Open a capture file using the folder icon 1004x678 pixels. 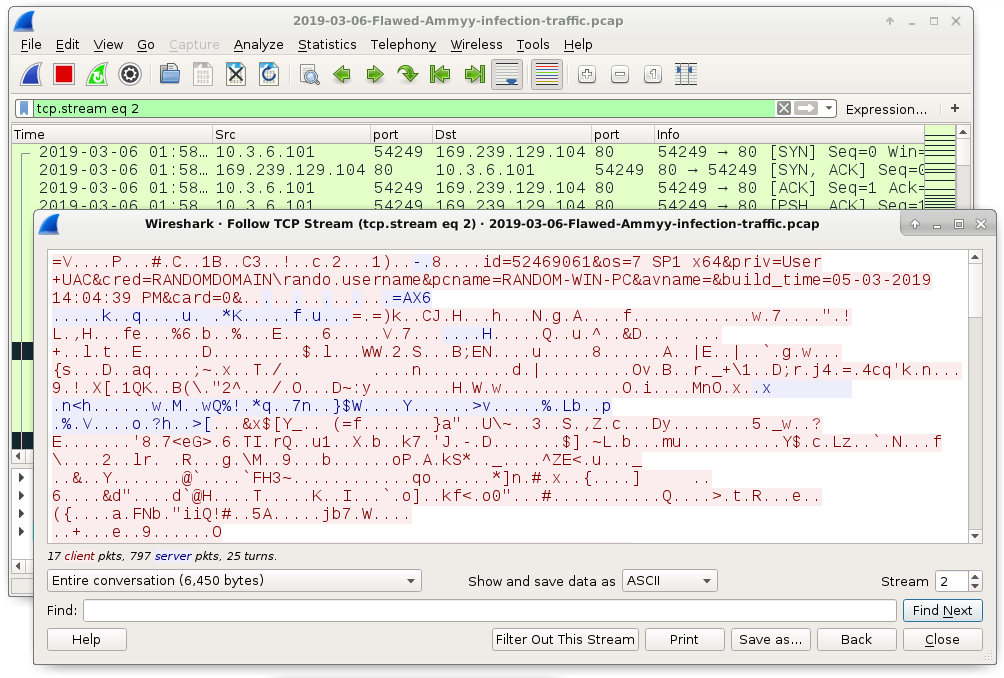click(x=170, y=74)
